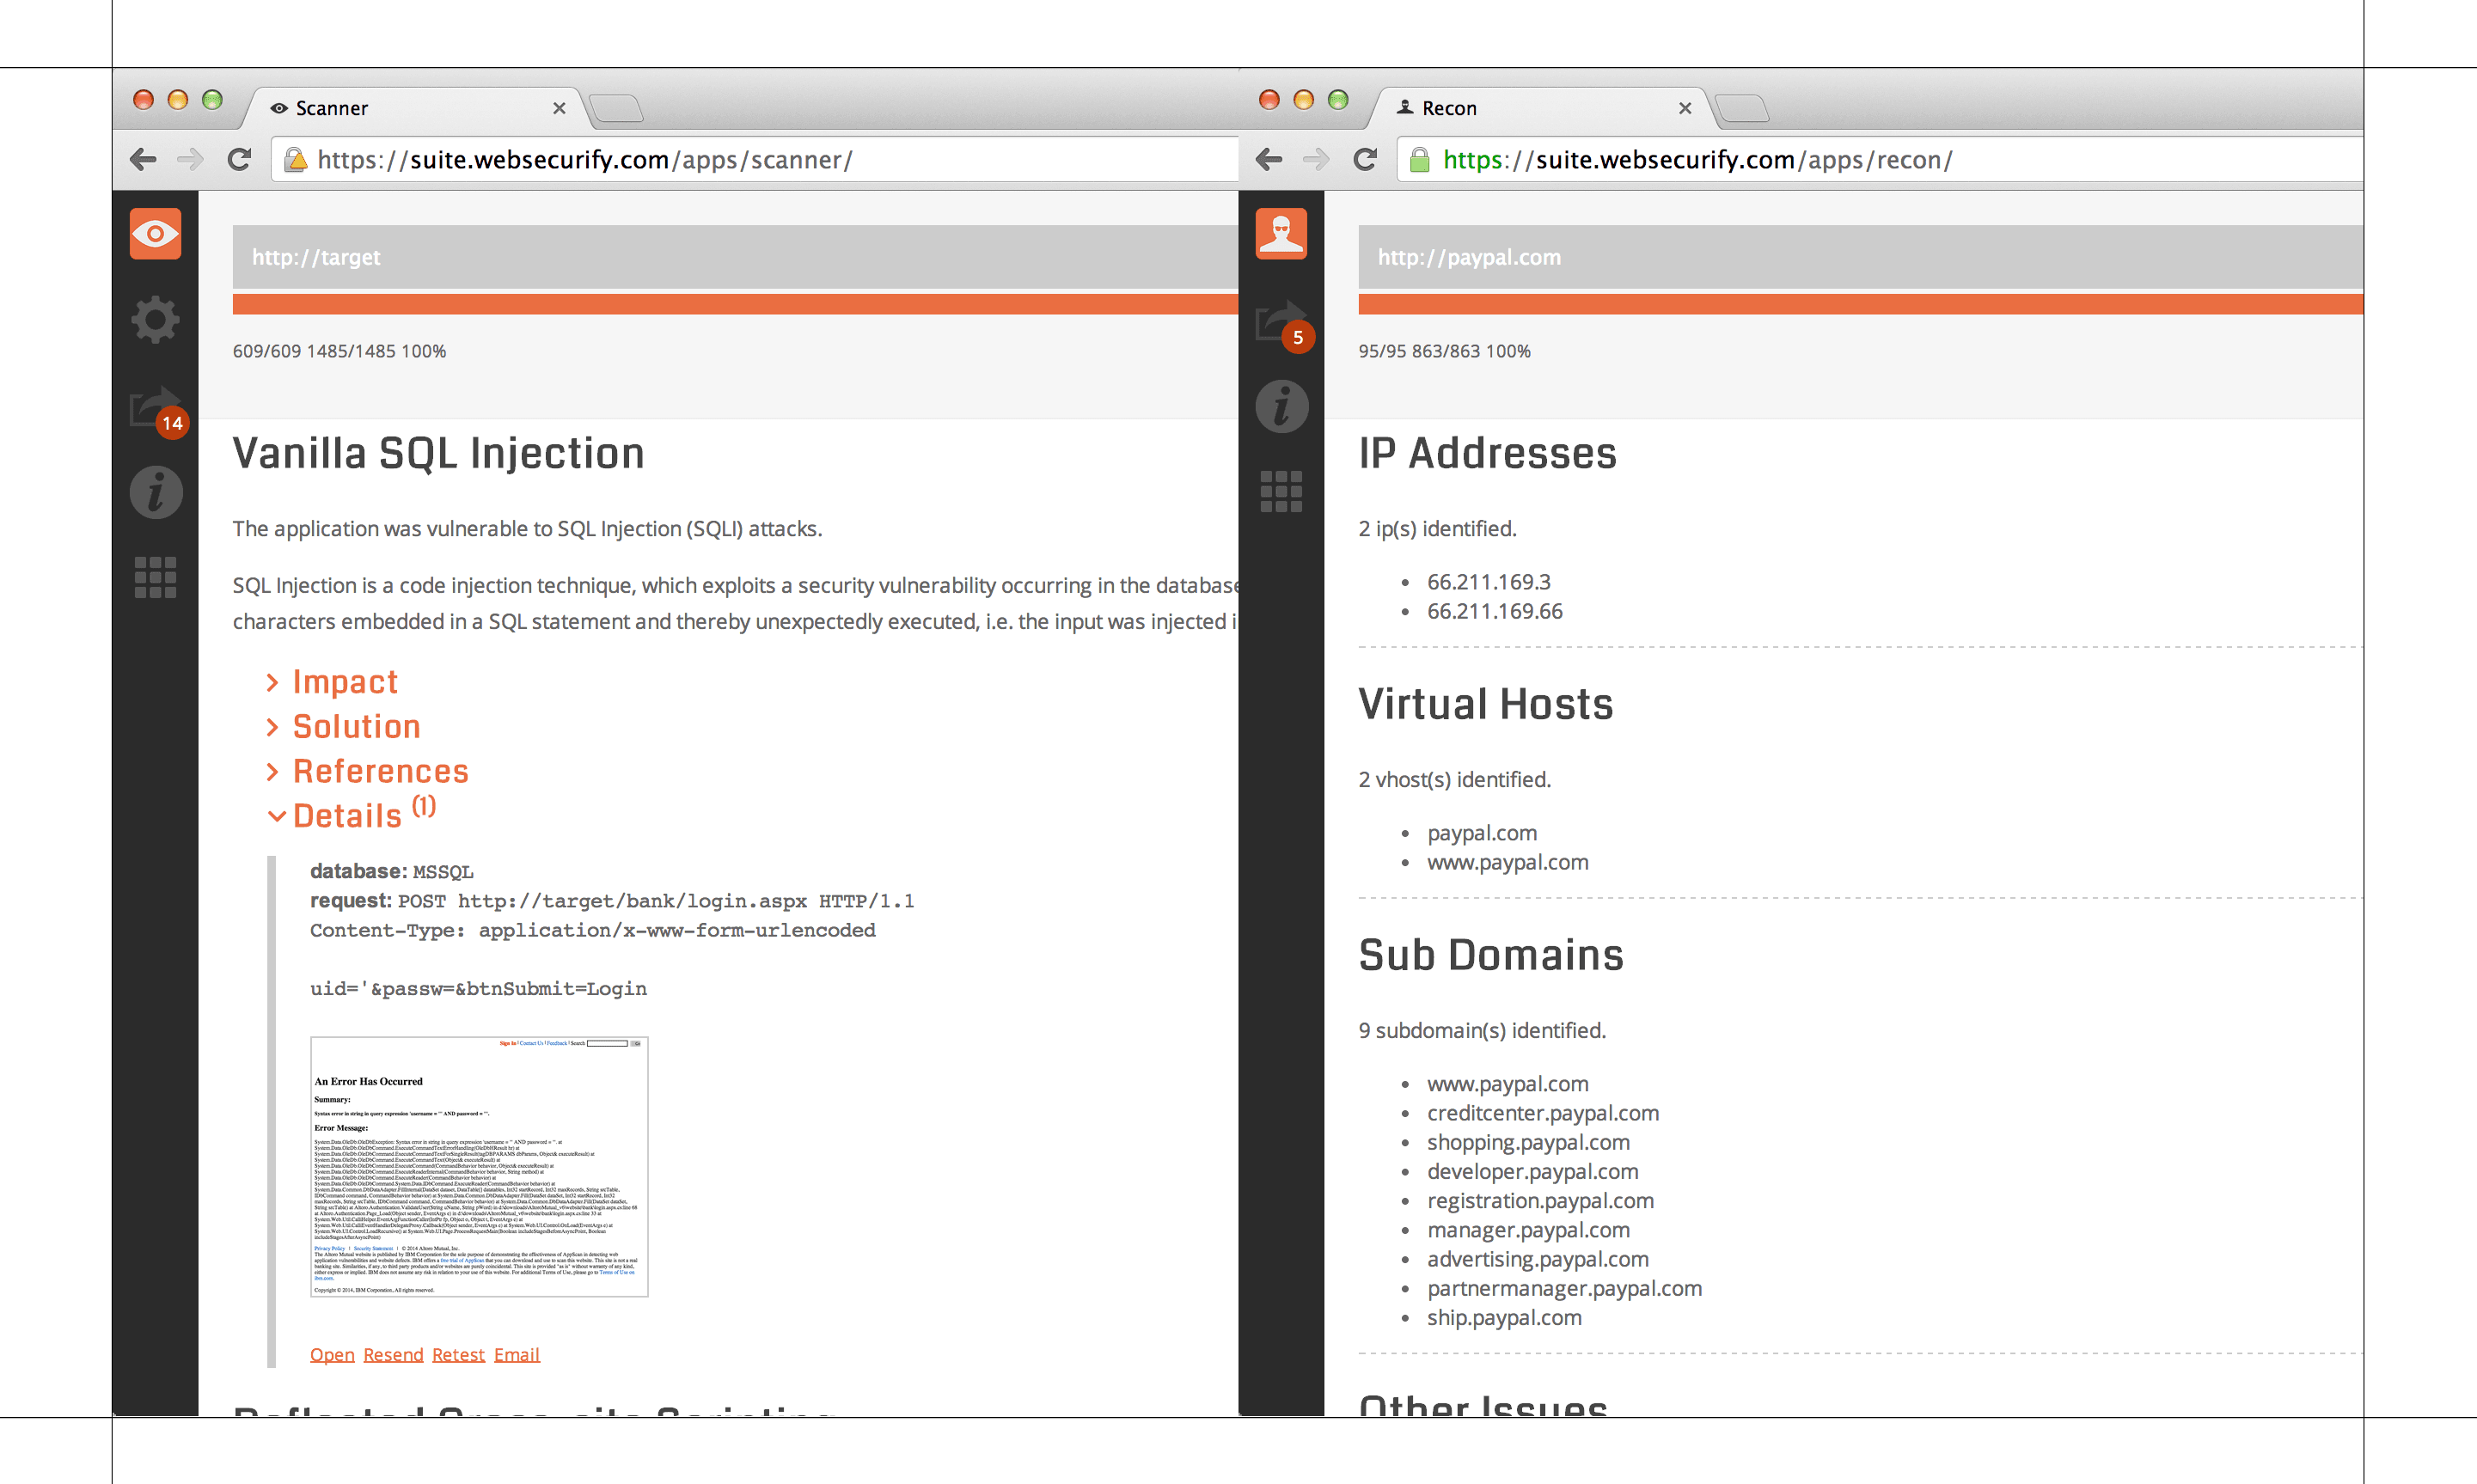Click the http://paypal.com input field
The width and height of the screenshot is (2477, 1484).
1860,257
